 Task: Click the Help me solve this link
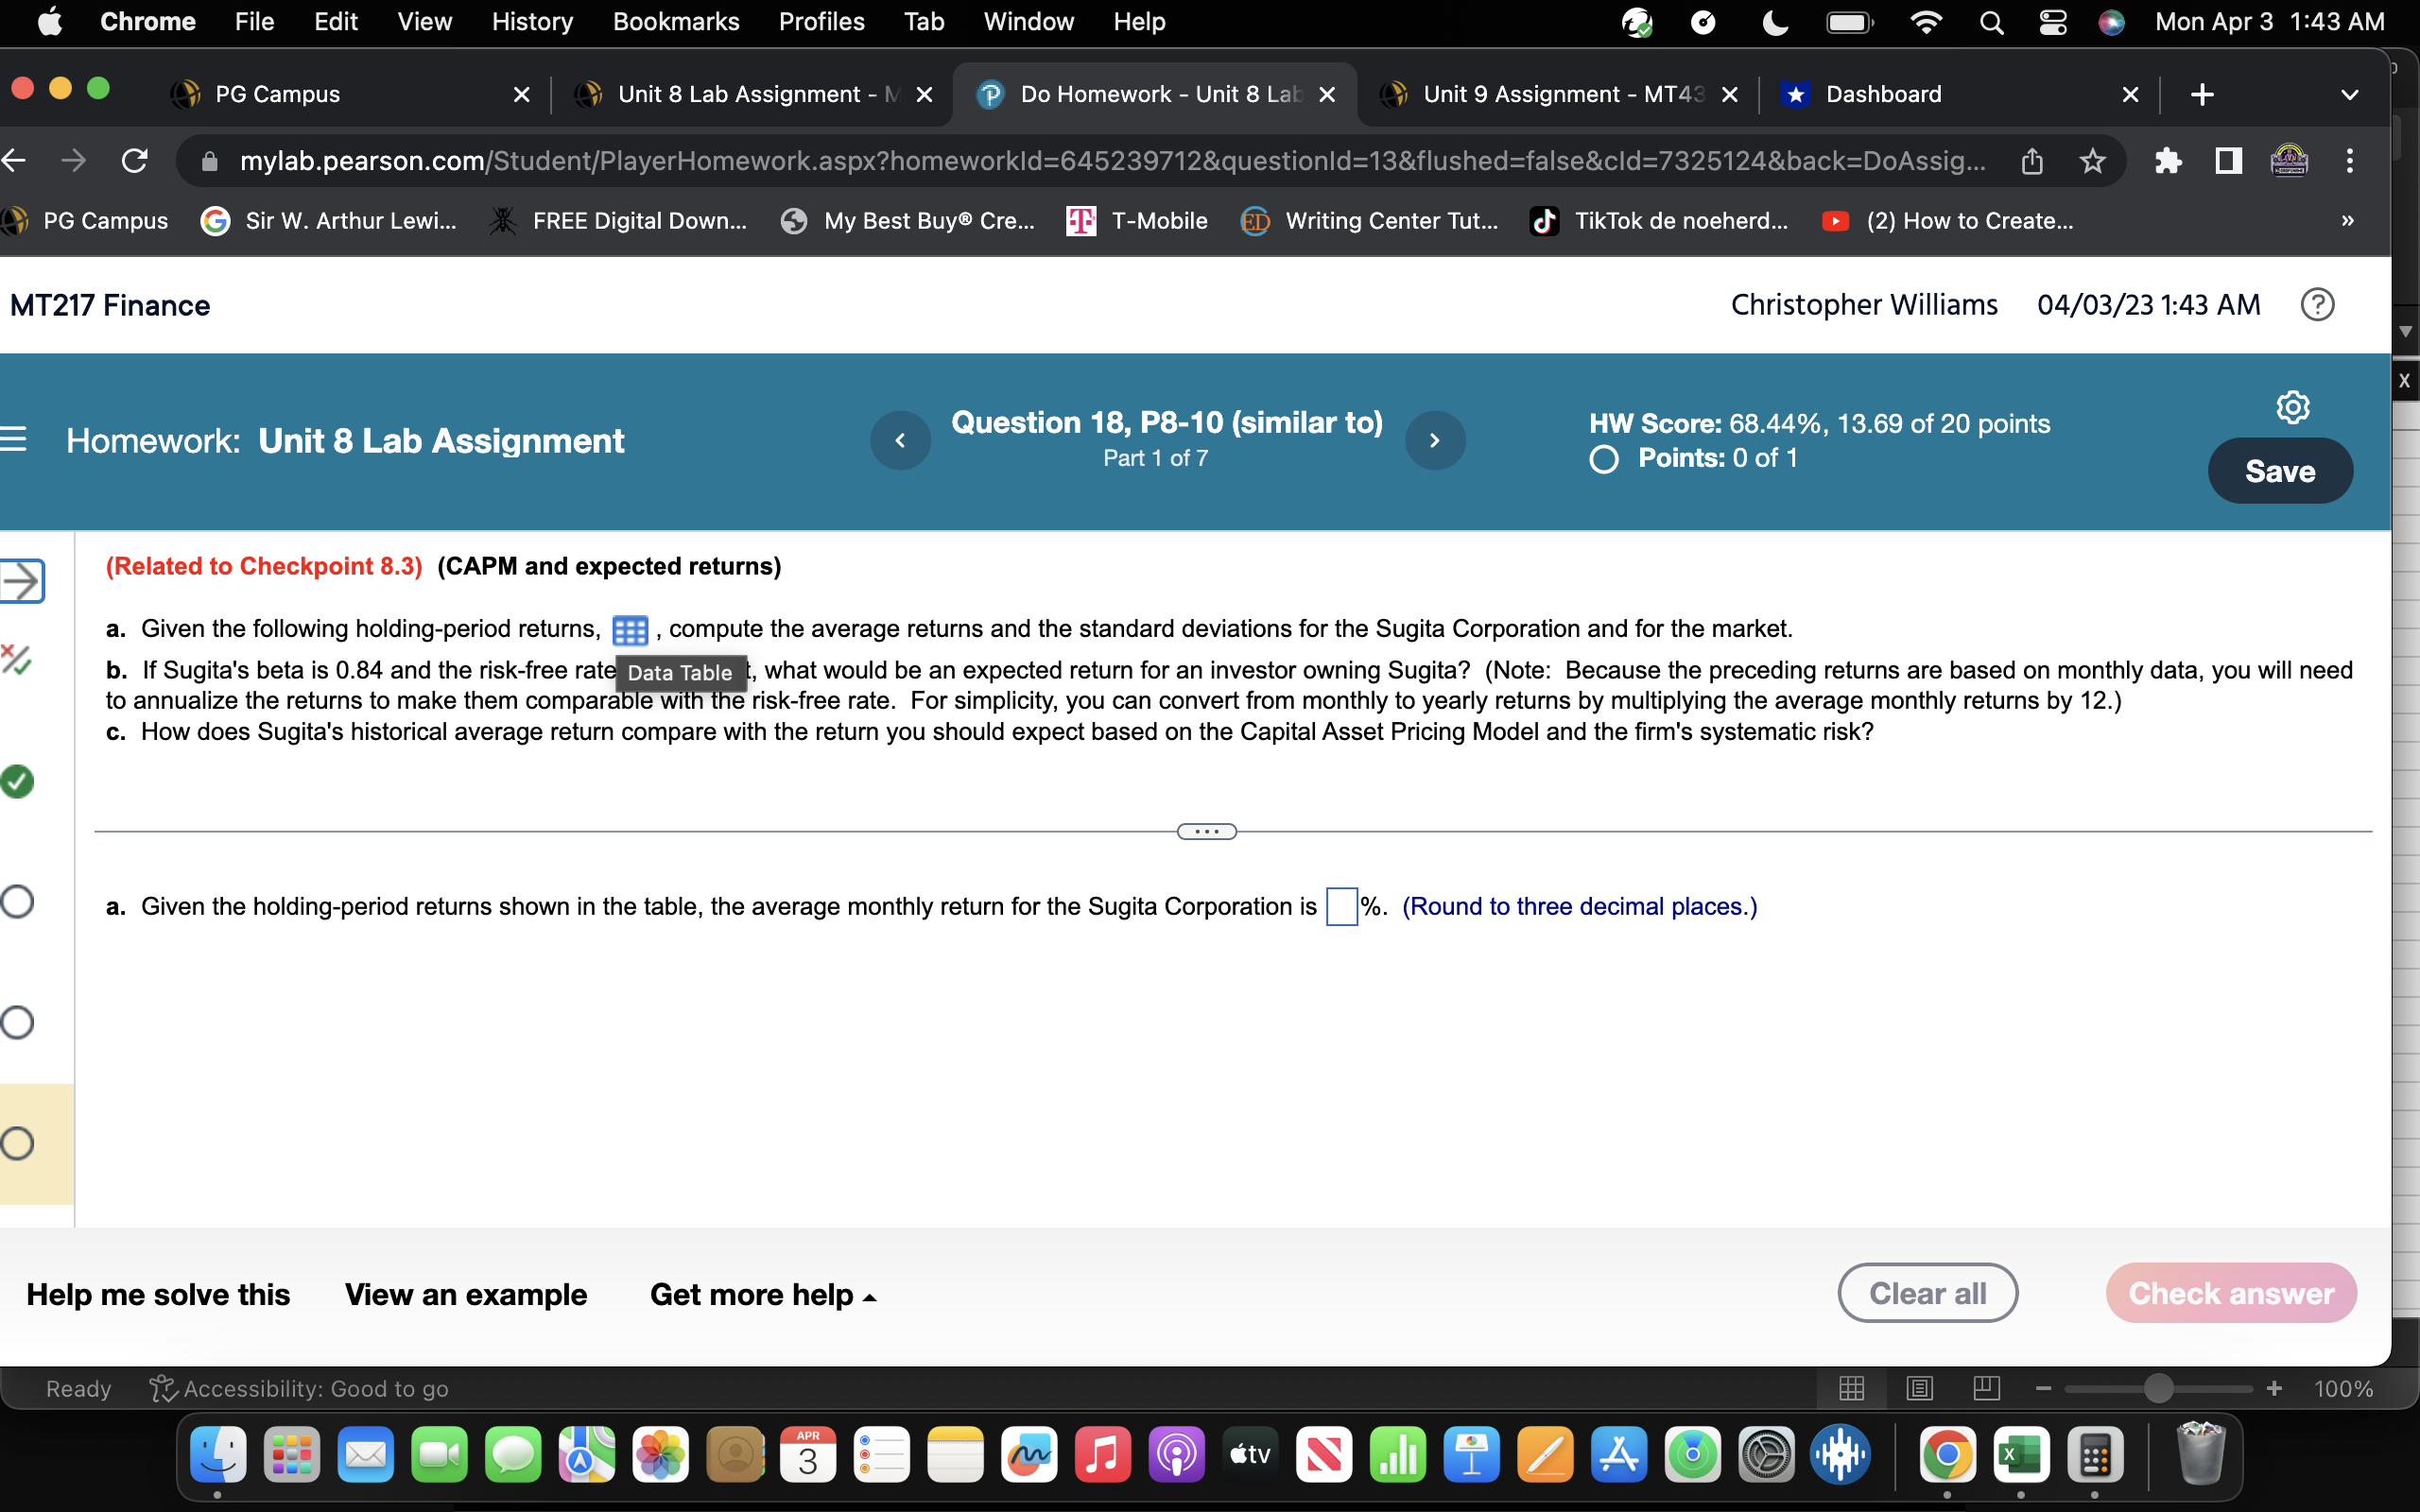(157, 1293)
